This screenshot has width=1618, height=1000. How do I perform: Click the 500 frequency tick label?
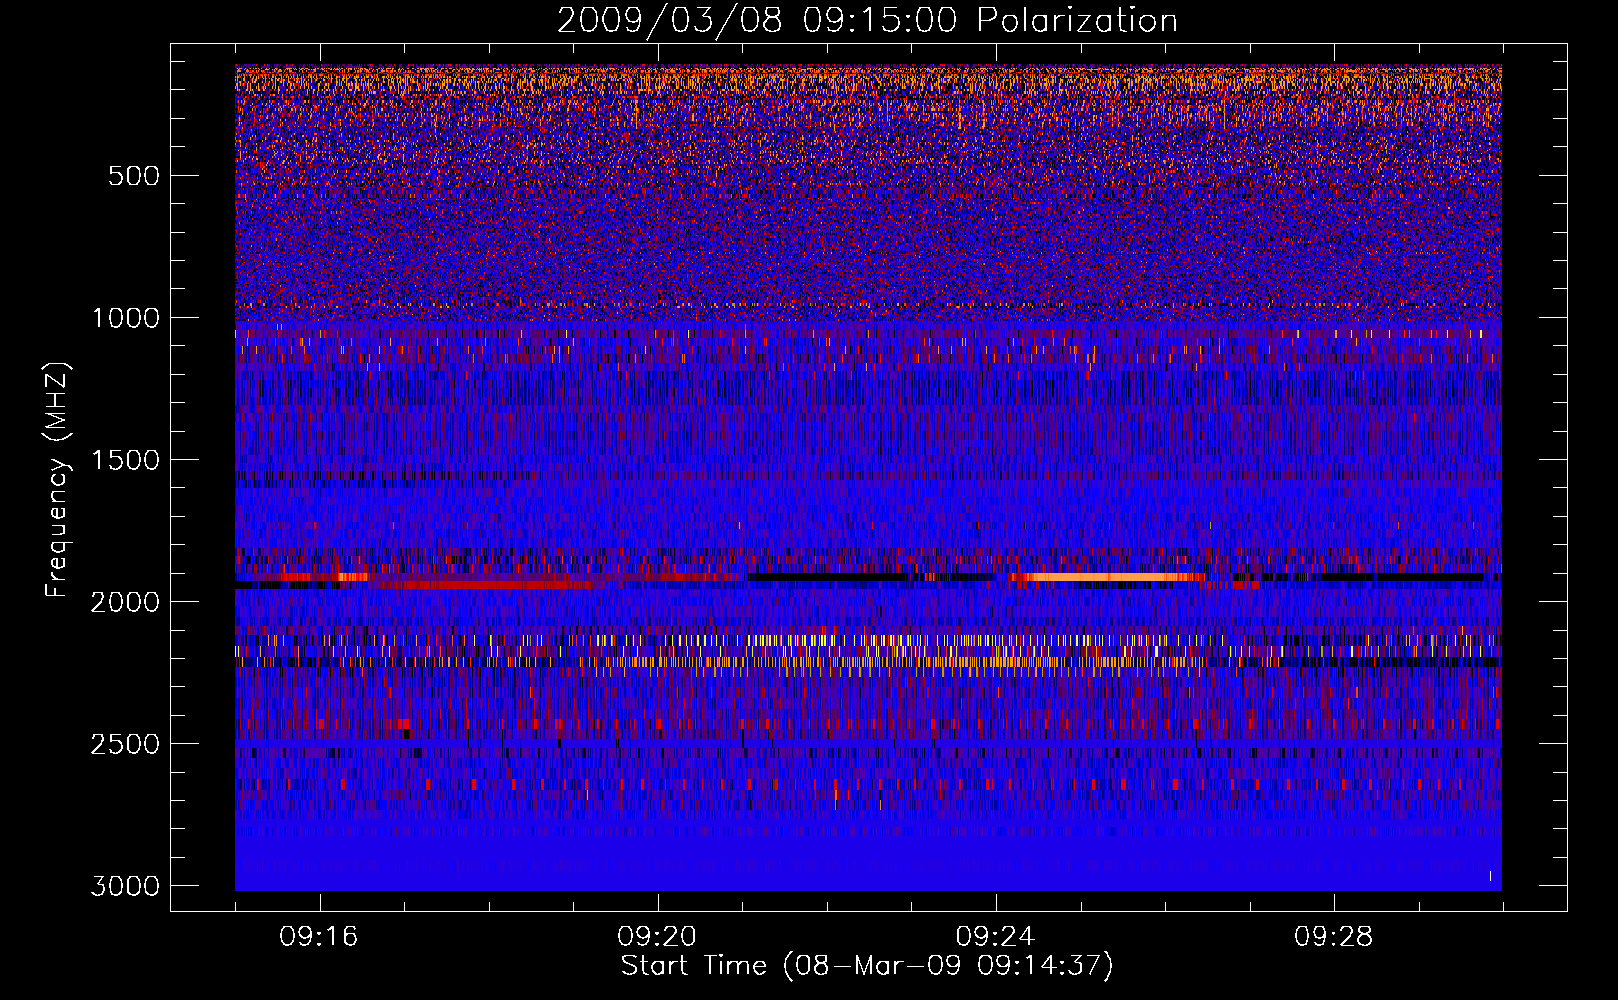click(x=133, y=176)
